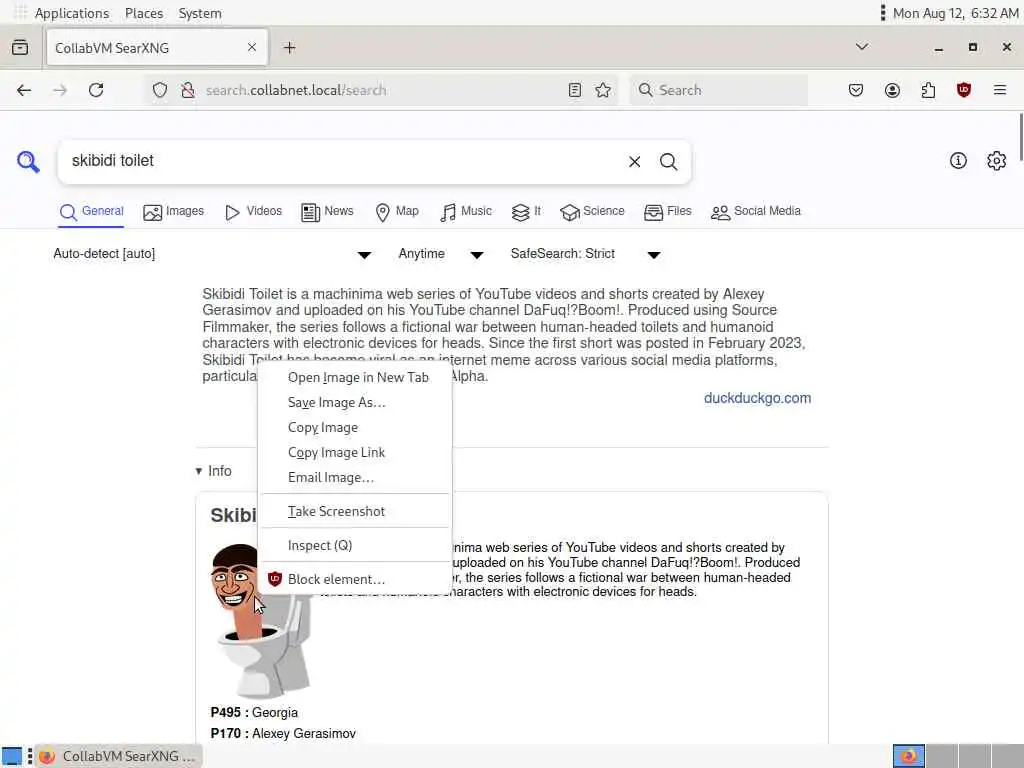The image size is (1024, 768).
Task: Reload the current page
Action: point(96,90)
